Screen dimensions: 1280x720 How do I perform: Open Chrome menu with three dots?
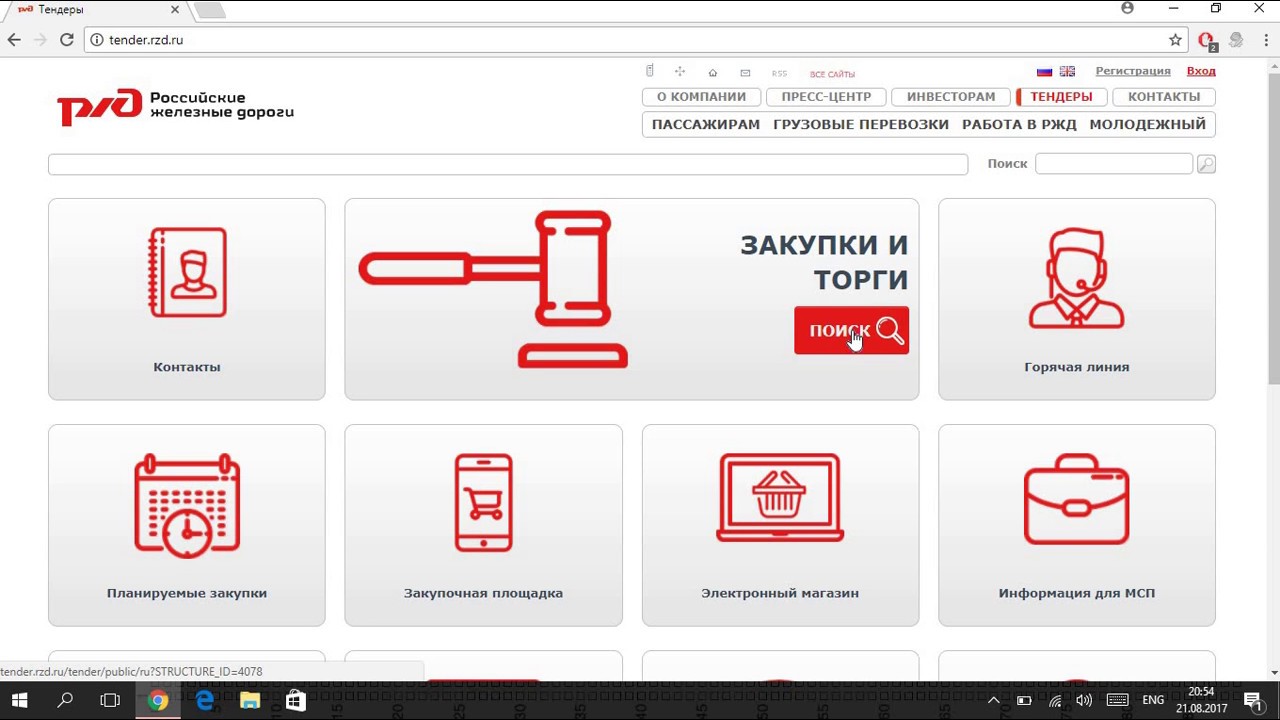tap(1264, 40)
